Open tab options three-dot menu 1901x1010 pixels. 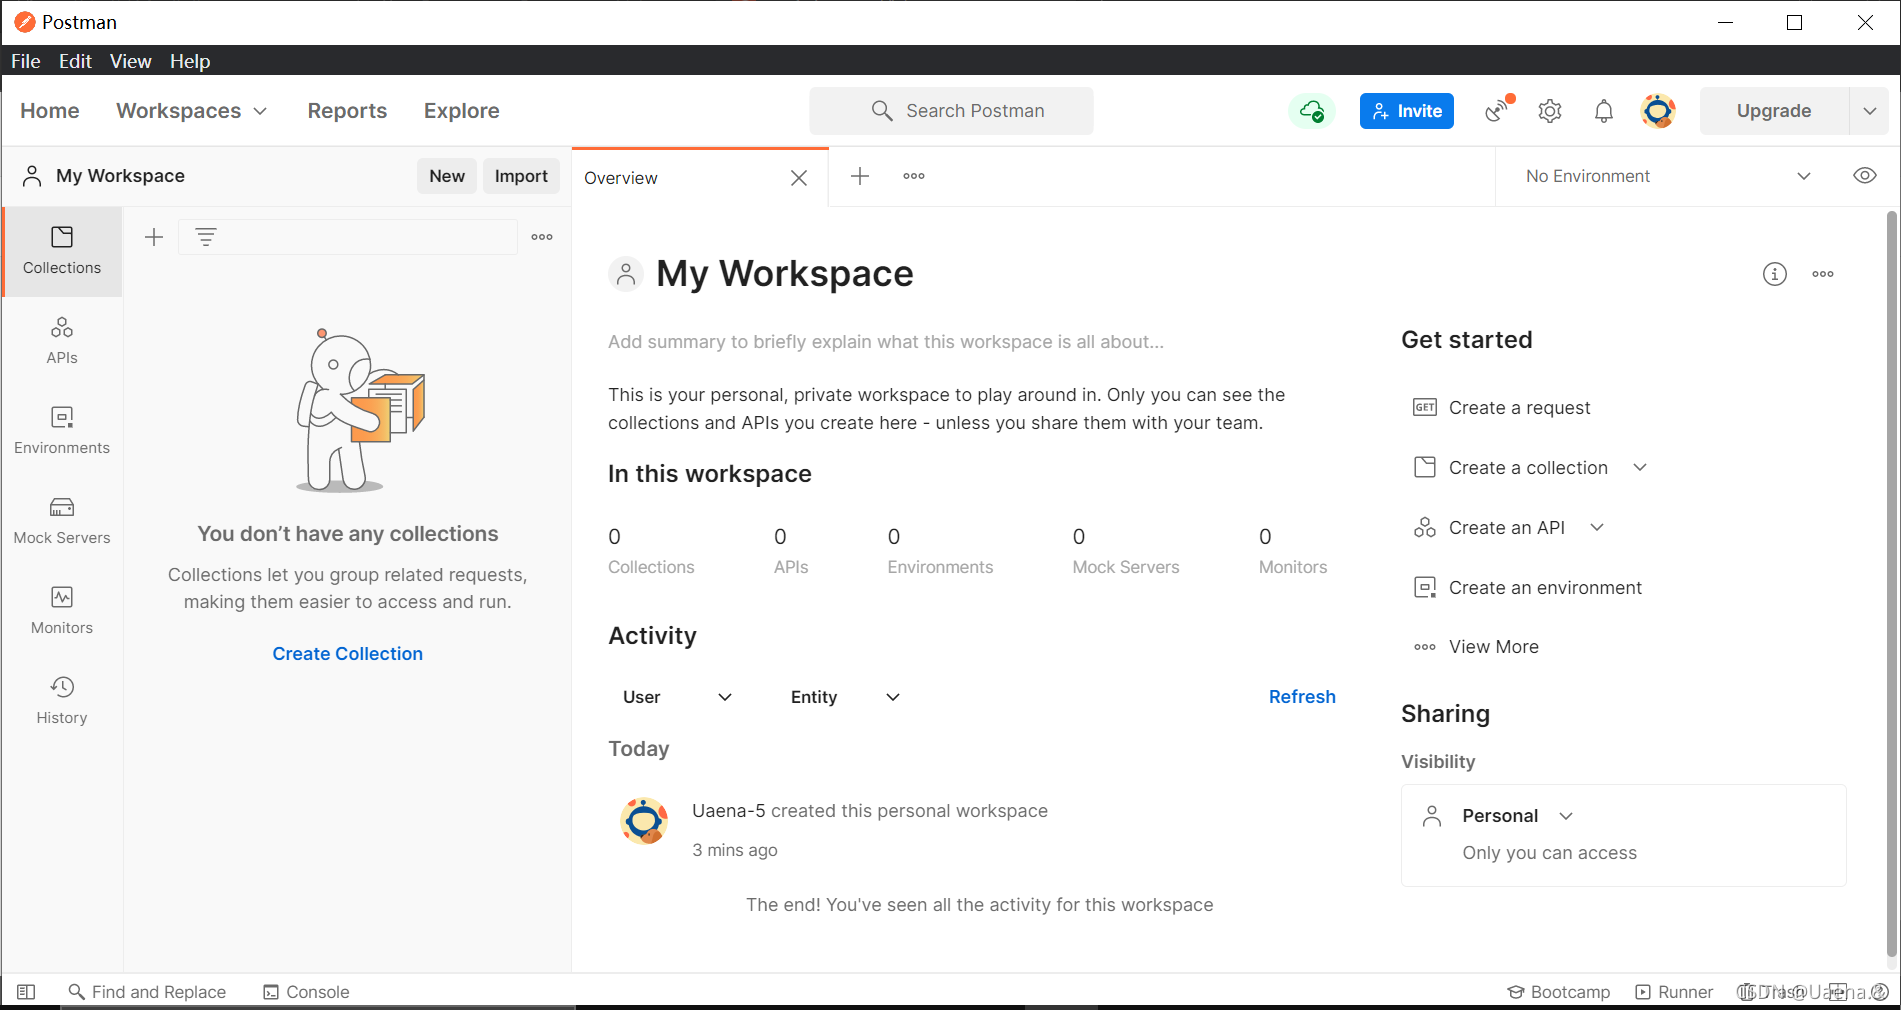click(914, 176)
